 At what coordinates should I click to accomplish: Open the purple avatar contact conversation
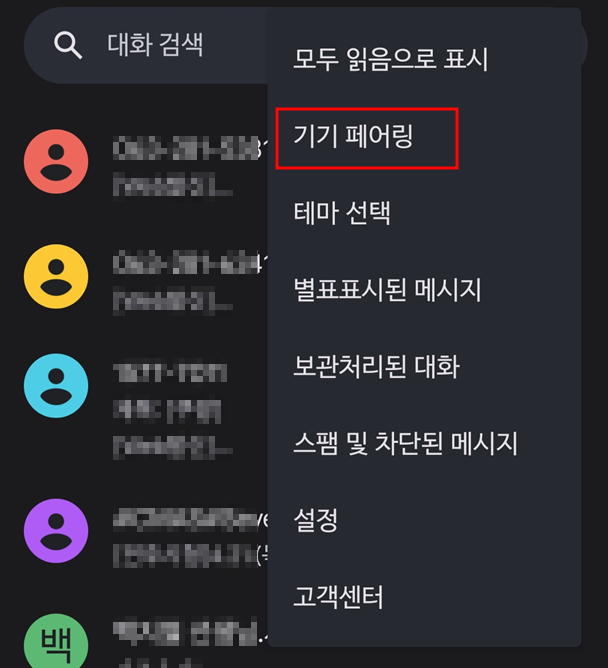(56, 531)
